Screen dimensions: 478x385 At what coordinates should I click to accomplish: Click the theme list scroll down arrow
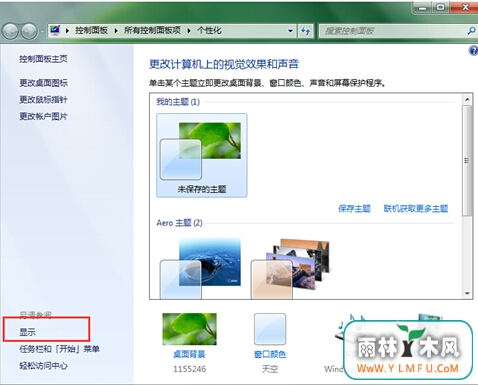[x=467, y=293]
